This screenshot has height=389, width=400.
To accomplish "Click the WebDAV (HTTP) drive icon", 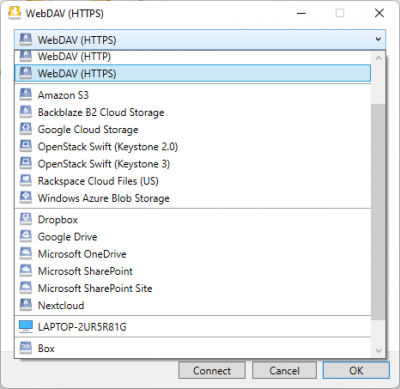I will 26,56.
